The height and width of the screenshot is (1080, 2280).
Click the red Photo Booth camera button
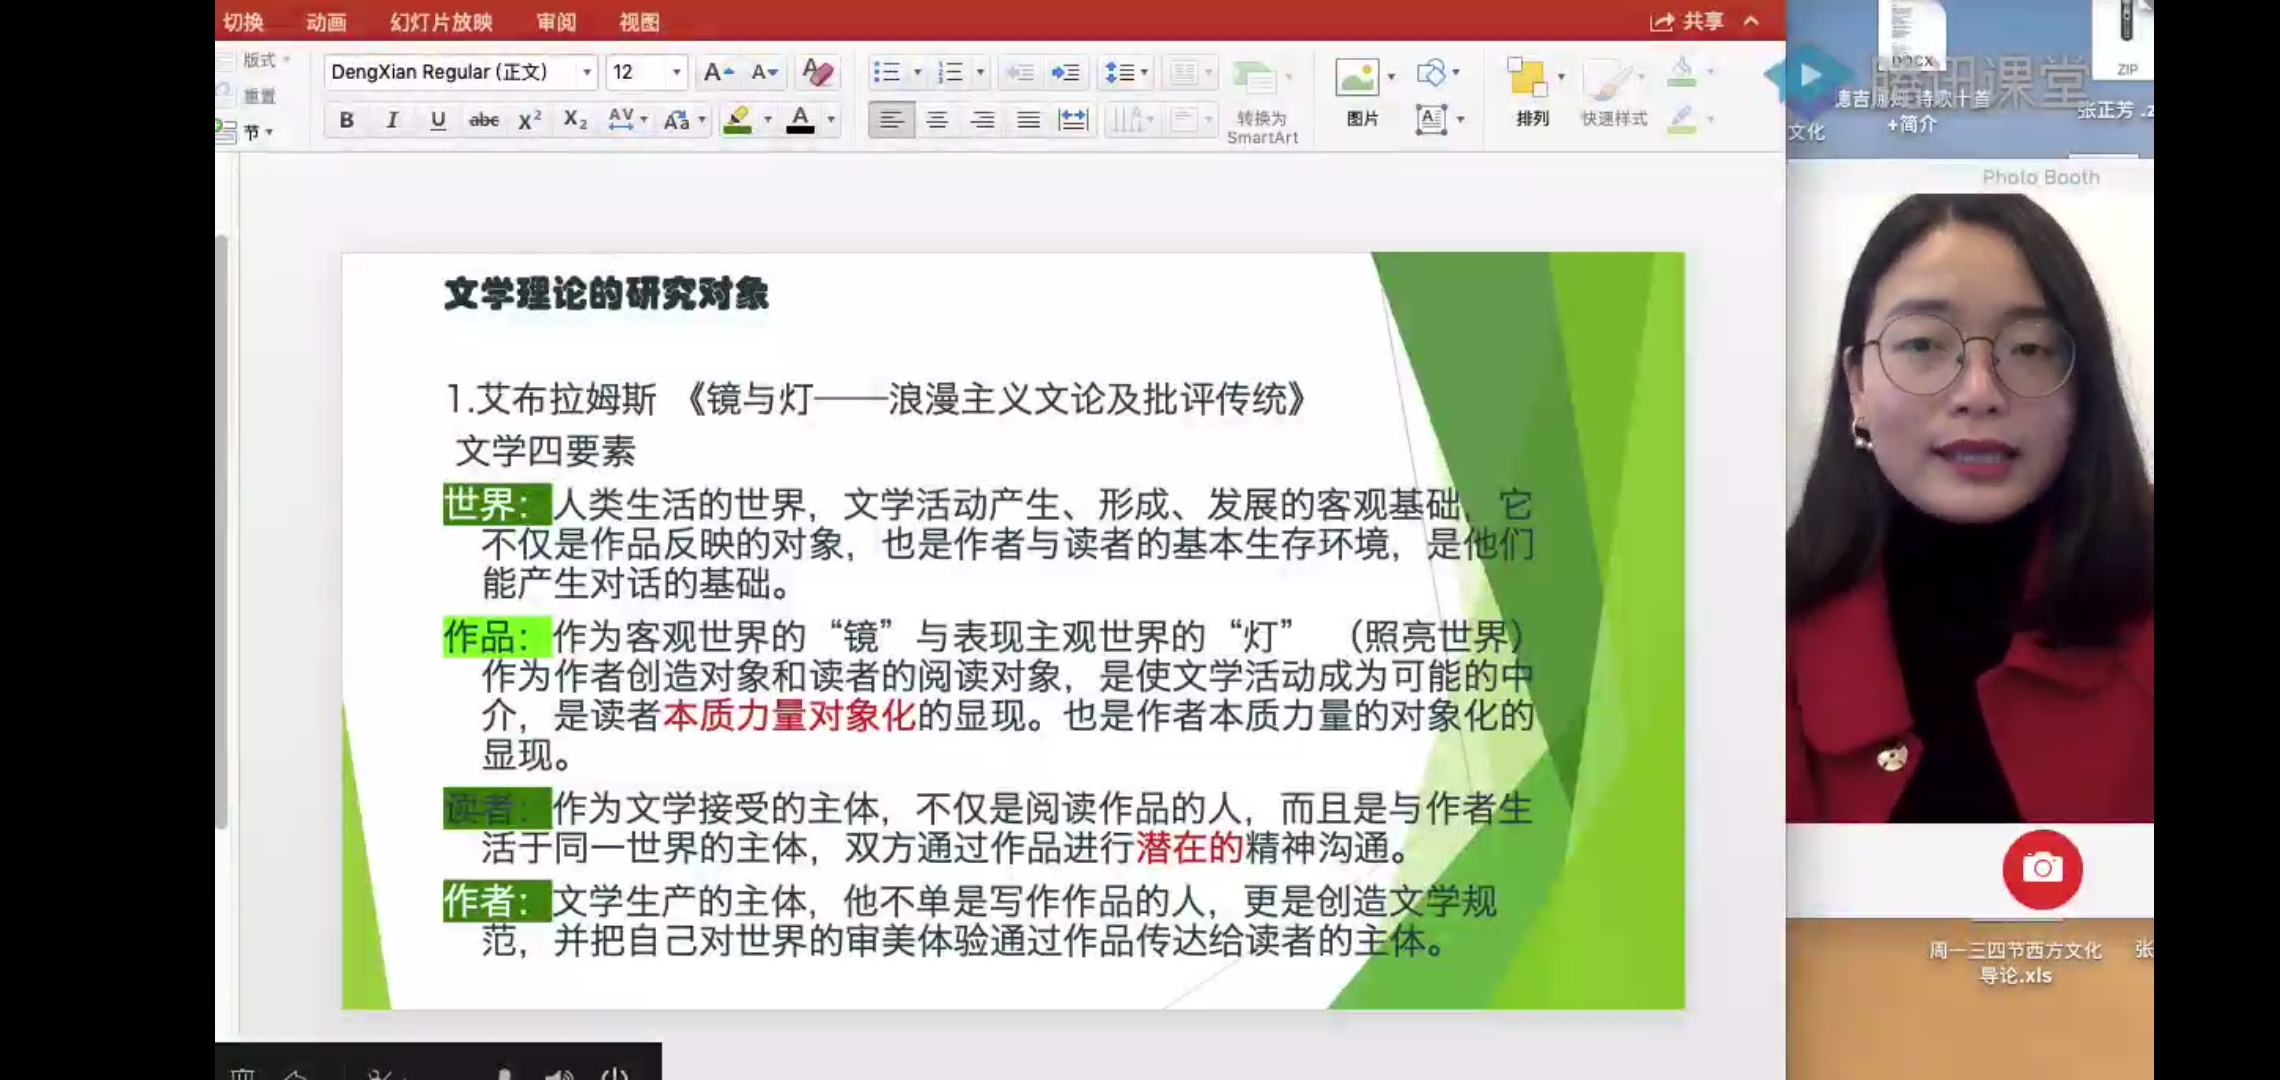coord(2041,868)
